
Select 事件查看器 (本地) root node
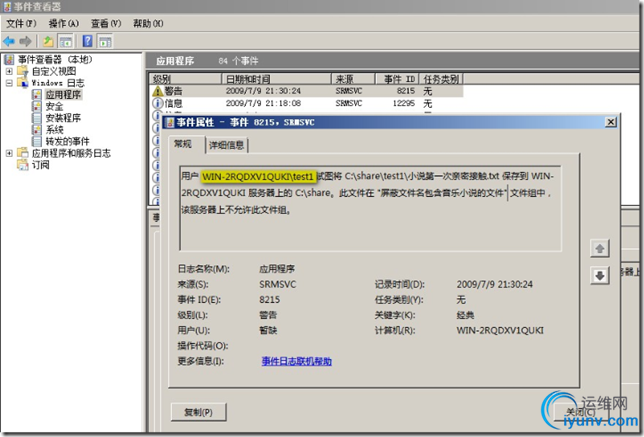click(x=55, y=60)
